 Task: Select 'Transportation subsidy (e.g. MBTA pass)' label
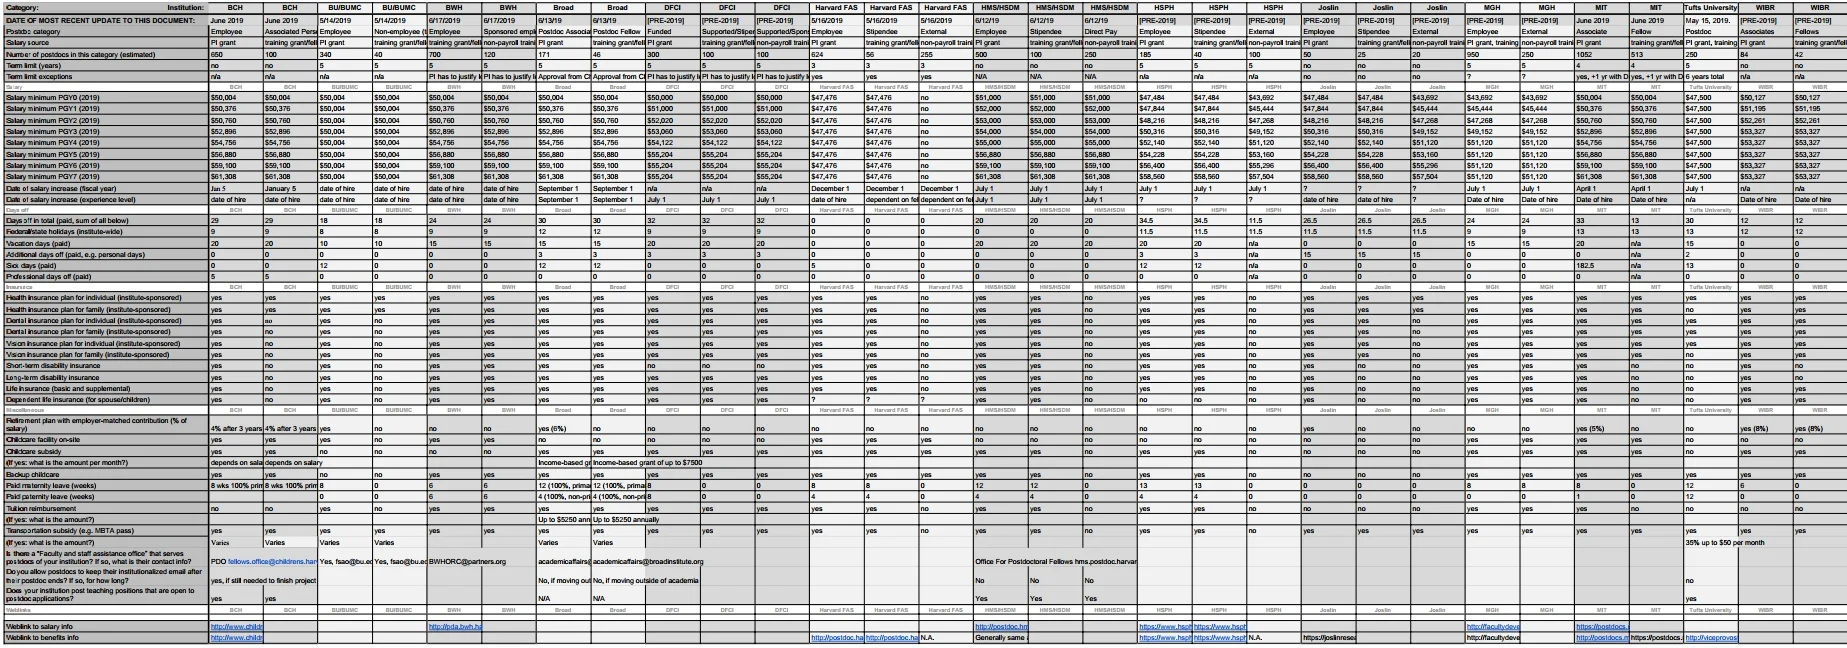(x=105, y=531)
